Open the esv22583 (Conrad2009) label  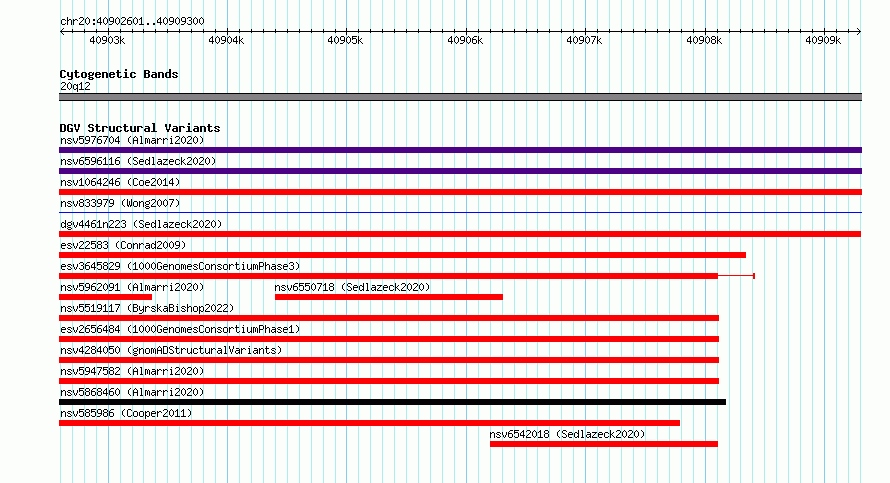(123, 245)
